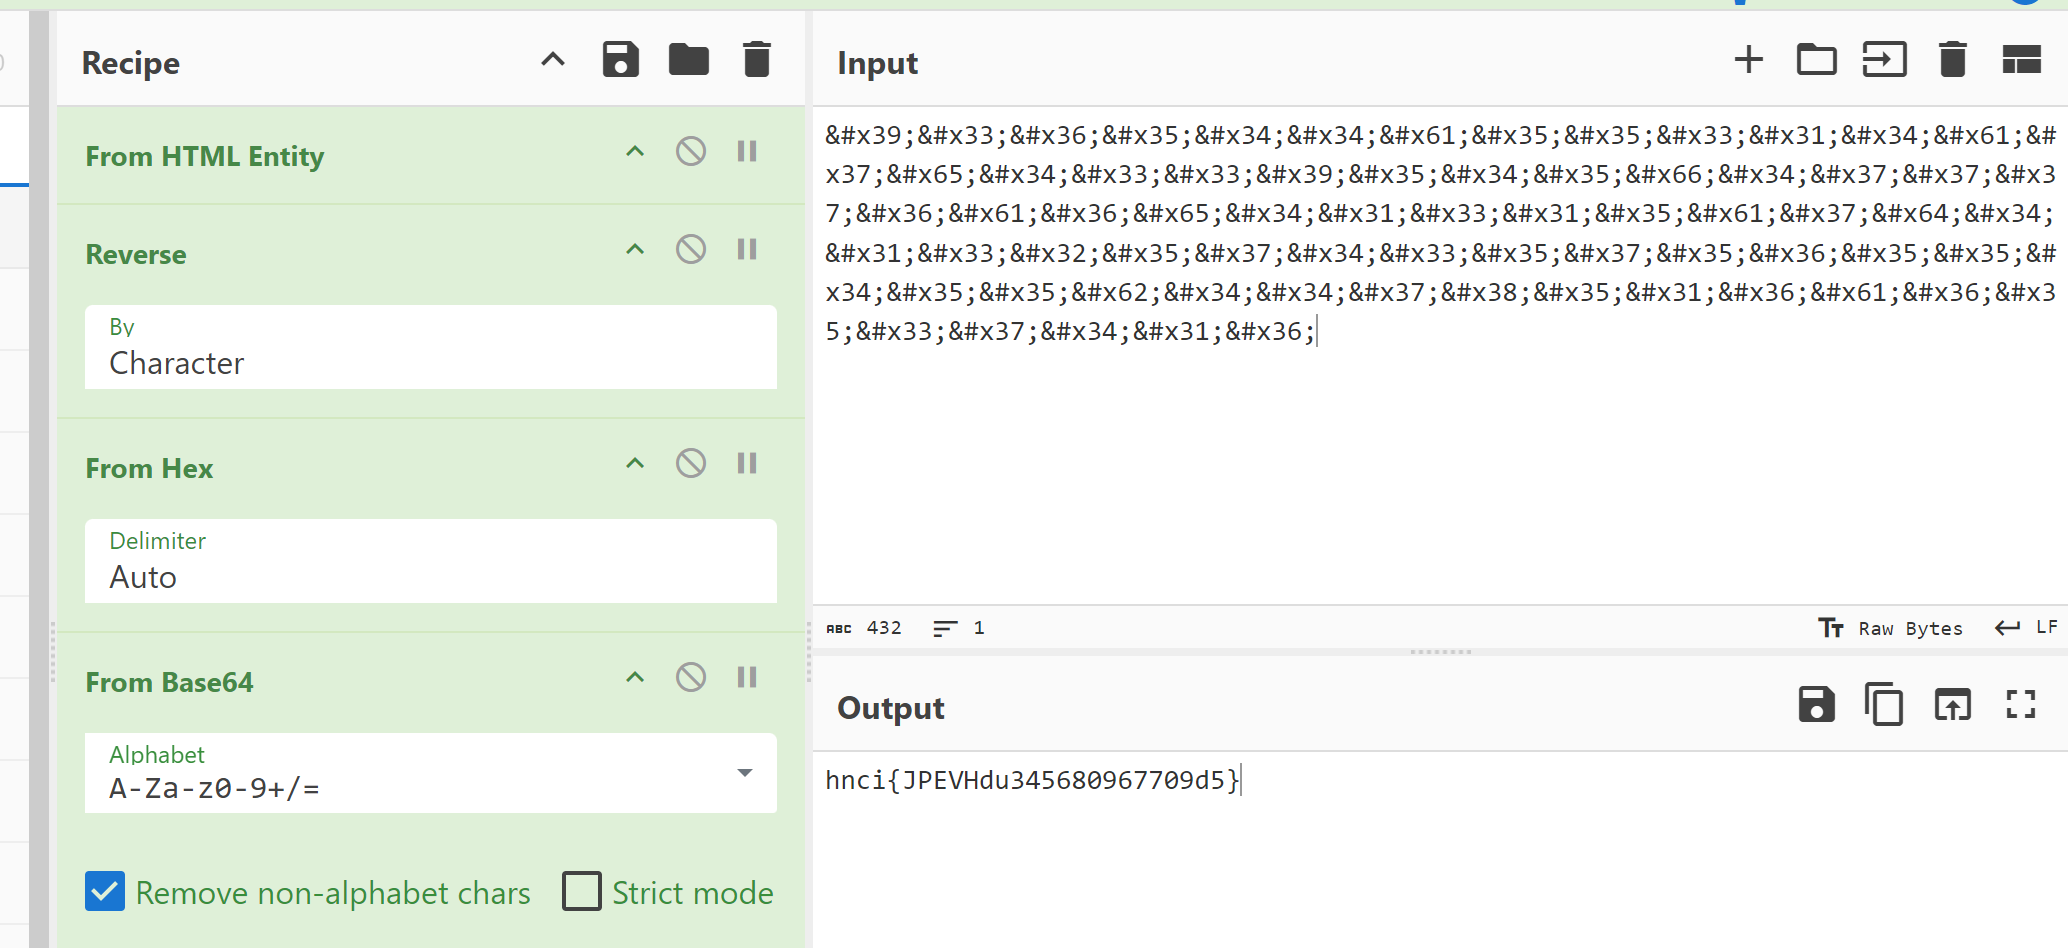The height and width of the screenshot is (948, 2068).
Task: Load a recipe from folder icon
Action: (689, 60)
